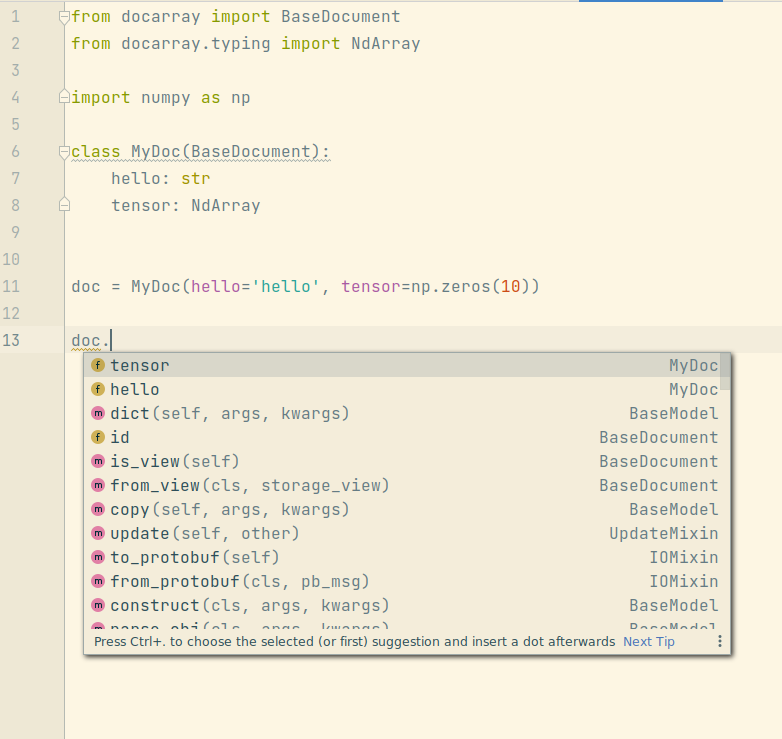This screenshot has height=739, width=782.
Task: Click the NdArray annotation on line 8
Action: tap(225, 205)
